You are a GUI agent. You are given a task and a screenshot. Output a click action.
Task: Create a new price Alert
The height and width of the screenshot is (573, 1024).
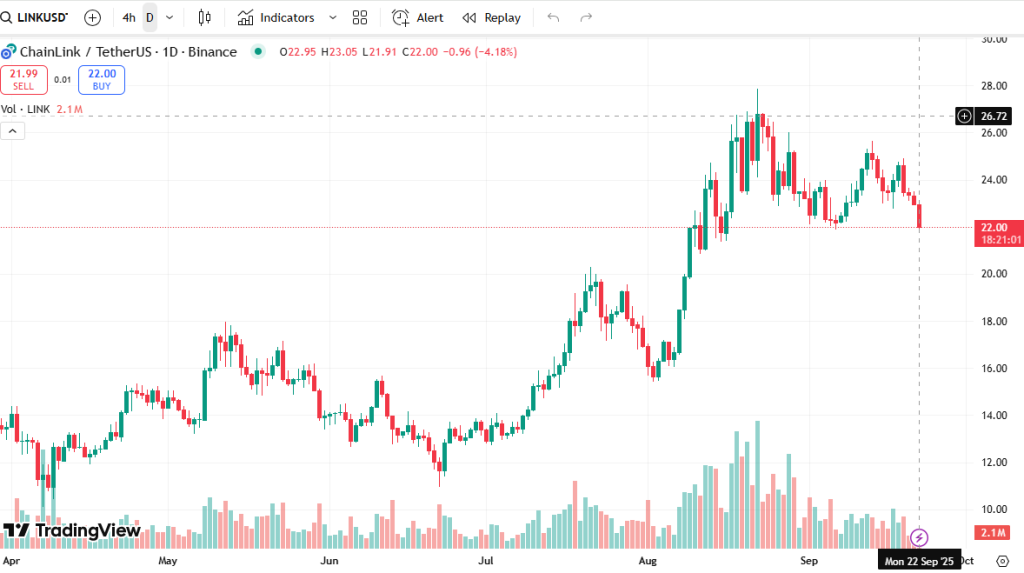(x=418, y=17)
